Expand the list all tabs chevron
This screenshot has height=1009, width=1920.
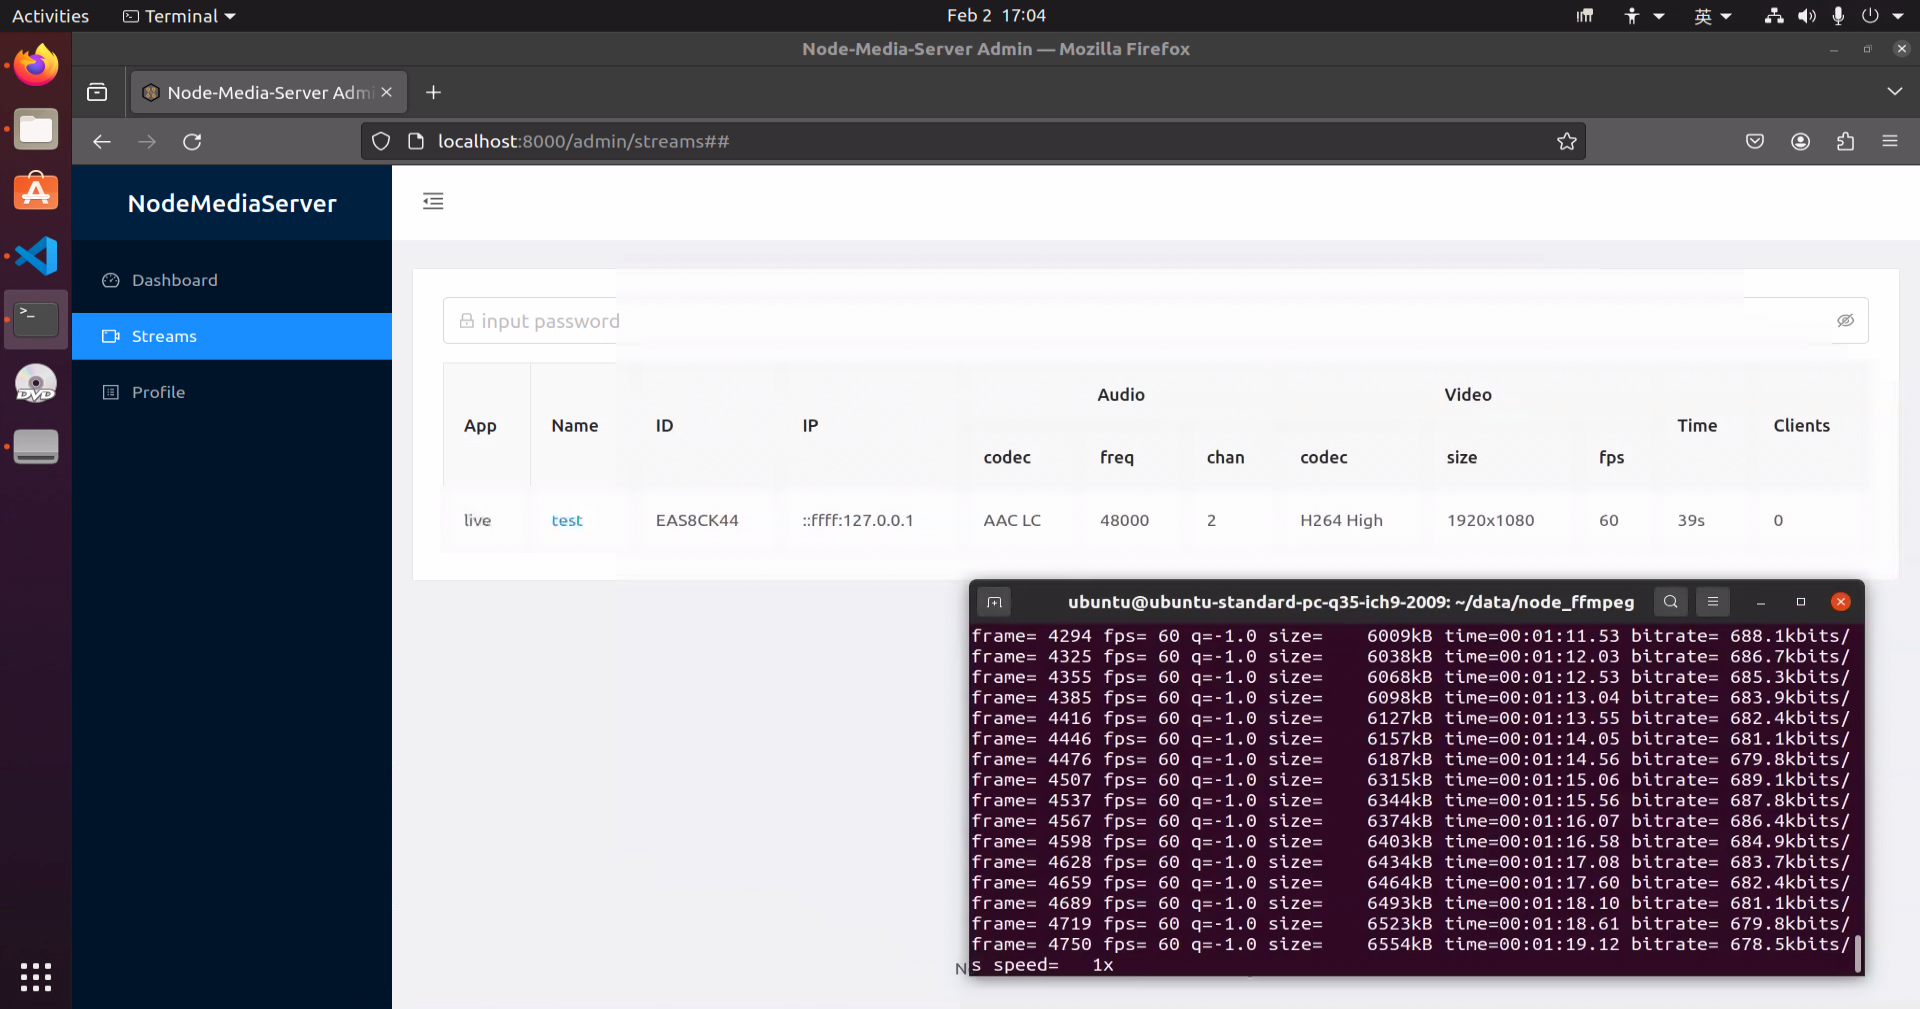(x=1894, y=91)
